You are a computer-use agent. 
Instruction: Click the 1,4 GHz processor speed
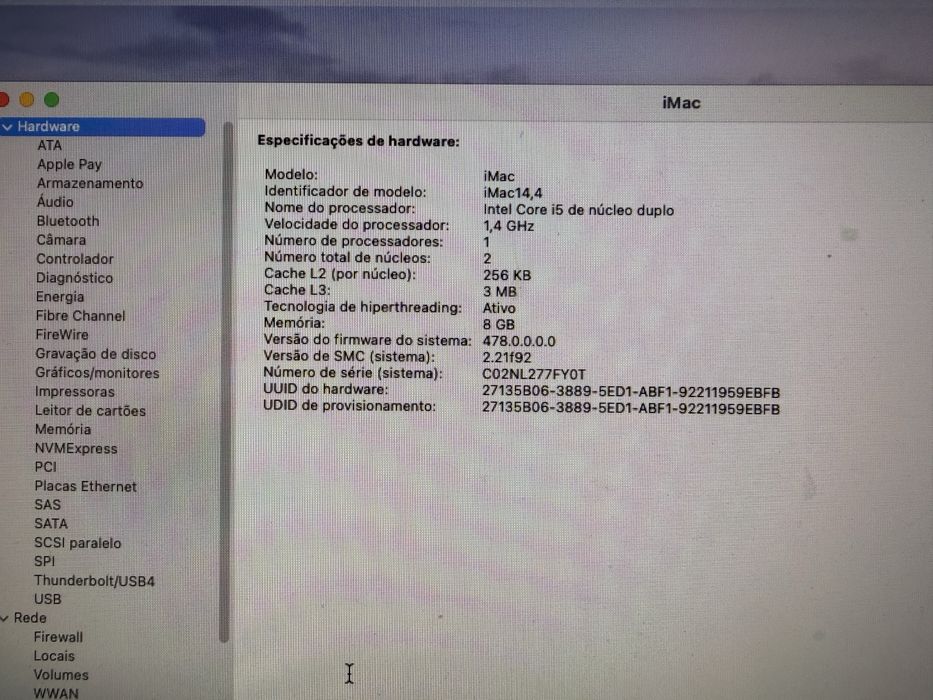pos(508,226)
